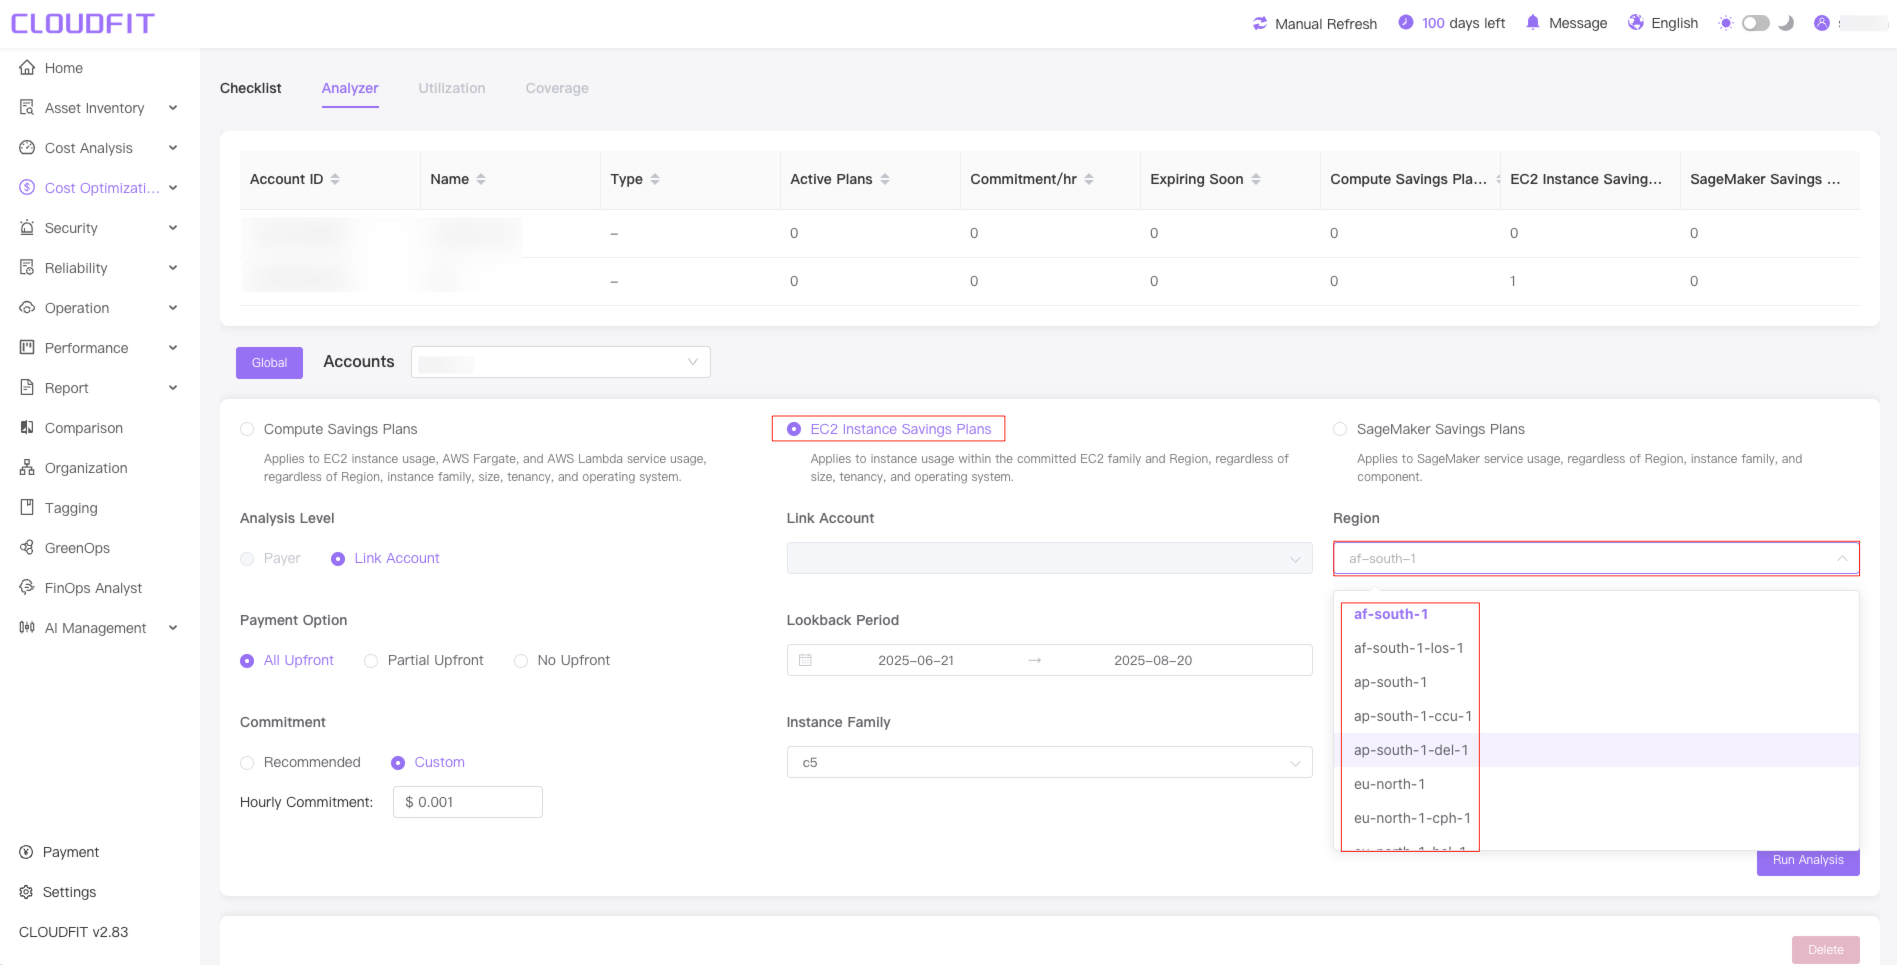Click the Tagging sidebar icon
This screenshot has height=965, width=1897.
[27, 508]
